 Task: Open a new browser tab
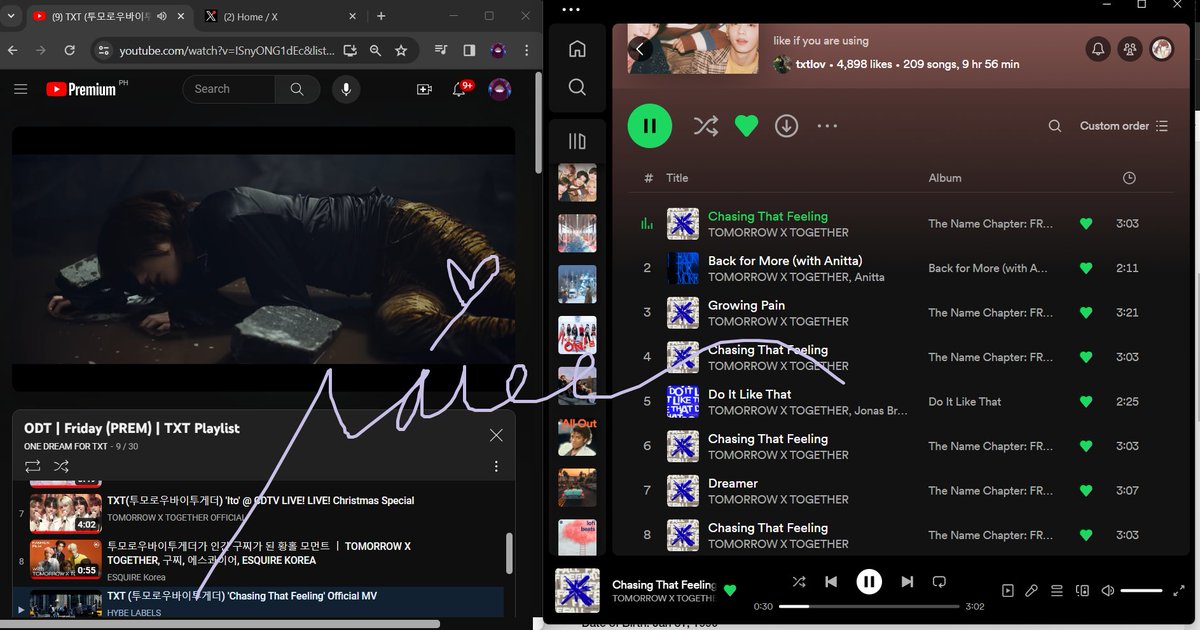click(381, 16)
